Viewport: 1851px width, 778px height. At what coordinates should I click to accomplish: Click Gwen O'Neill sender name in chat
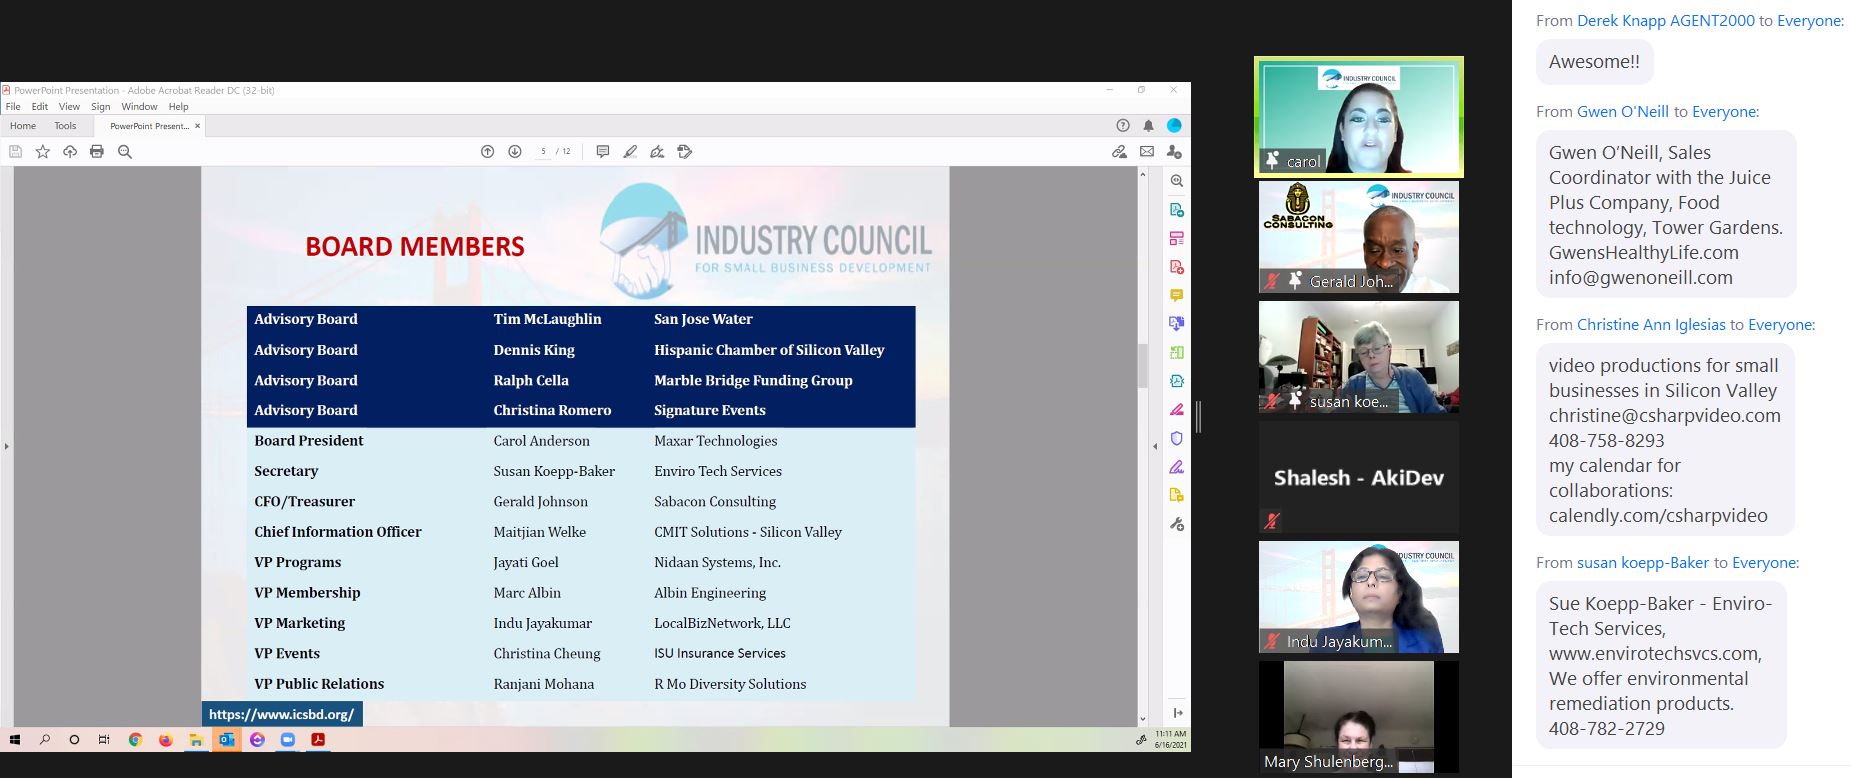coord(1623,112)
